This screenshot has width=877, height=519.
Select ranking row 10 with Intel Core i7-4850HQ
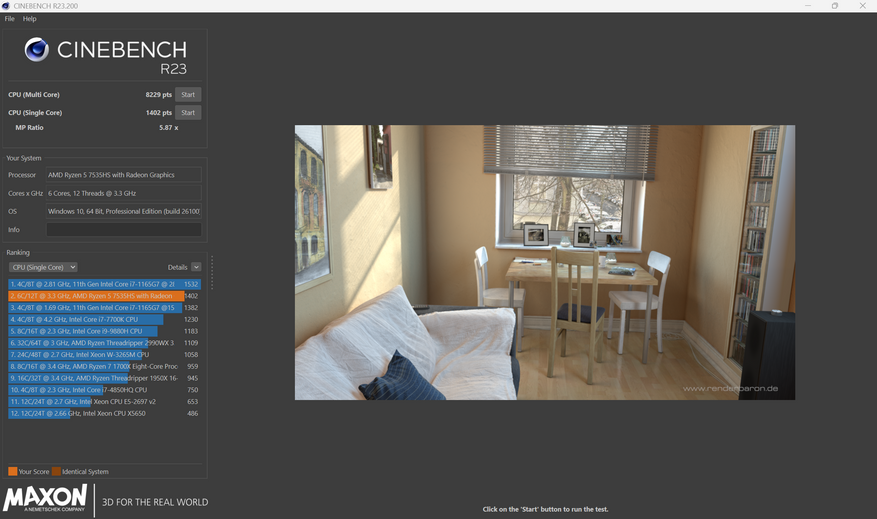(x=105, y=390)
